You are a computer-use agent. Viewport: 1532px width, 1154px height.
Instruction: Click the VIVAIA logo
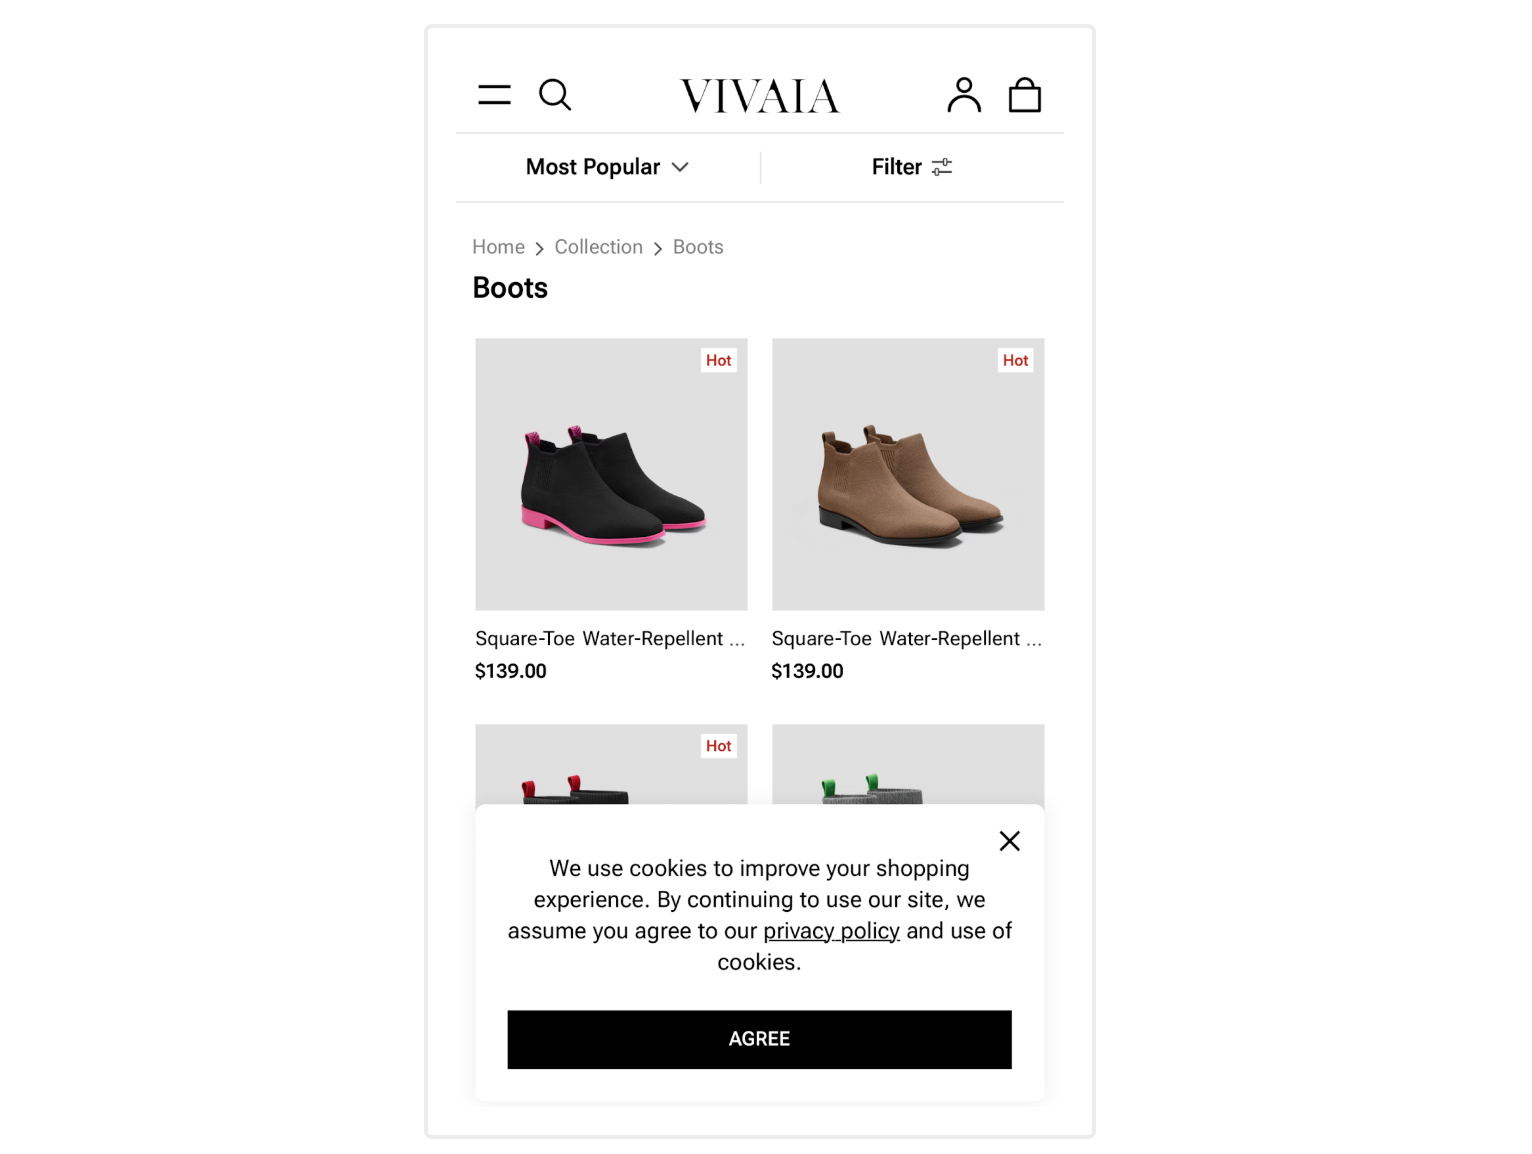760,96
